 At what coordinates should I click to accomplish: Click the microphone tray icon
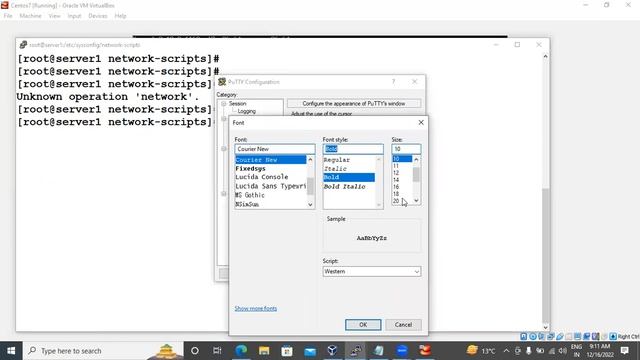coord(529,351)
